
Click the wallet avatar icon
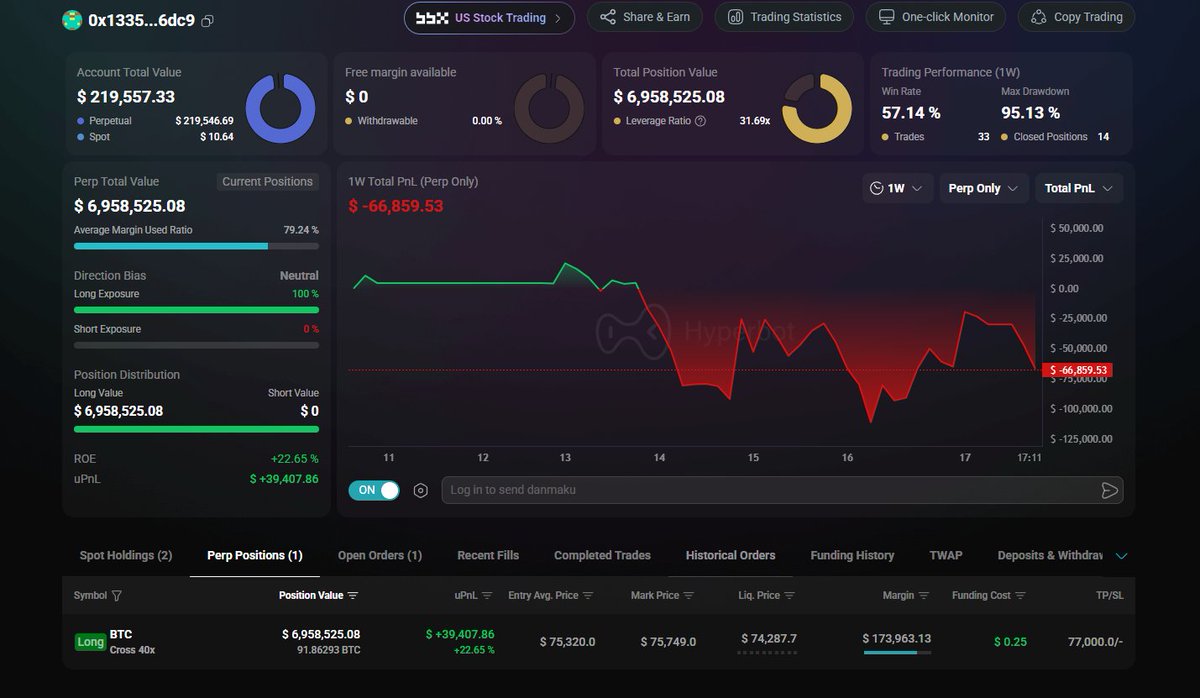(72, 20)
